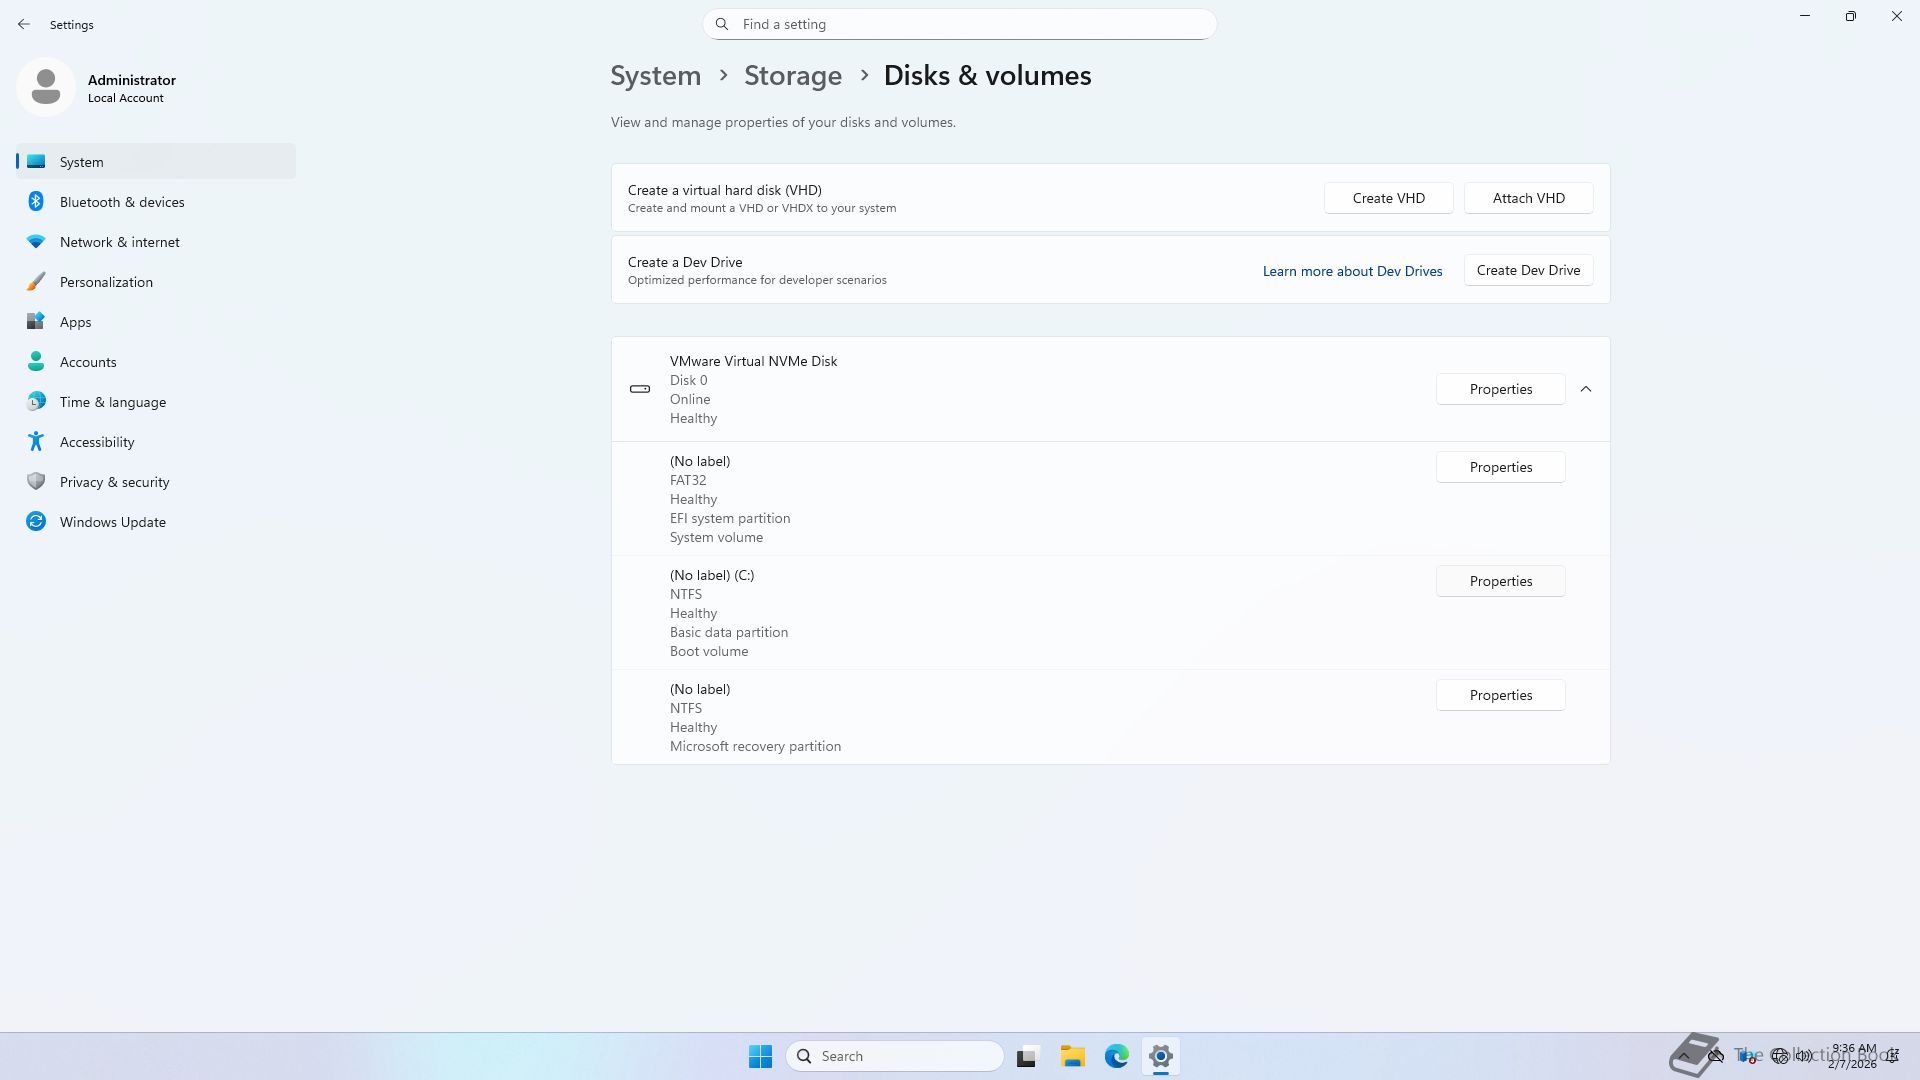Show hidden system tray icons chevron
The height and width of the screenshot is (1080, 1920).
click(x=1684, y=1056)
